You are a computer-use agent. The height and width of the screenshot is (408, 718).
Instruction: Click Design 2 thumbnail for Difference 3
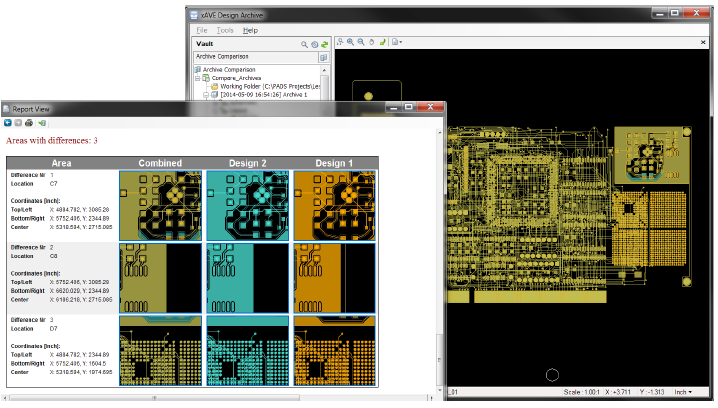coord(248,351)
